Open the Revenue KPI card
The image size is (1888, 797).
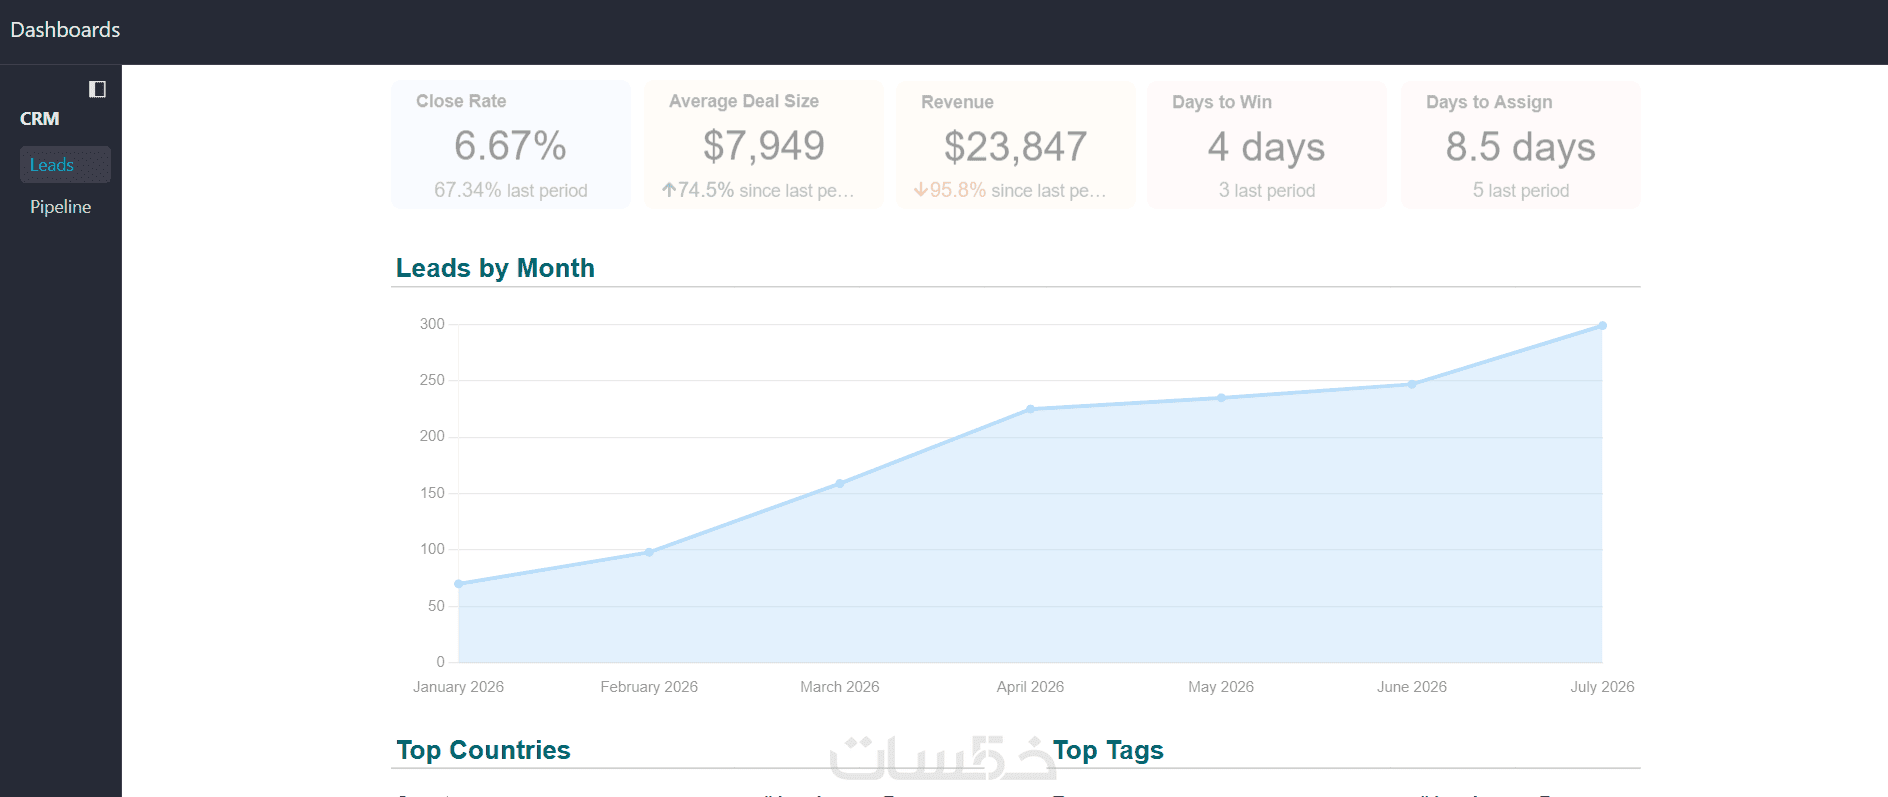(1016, 145)
